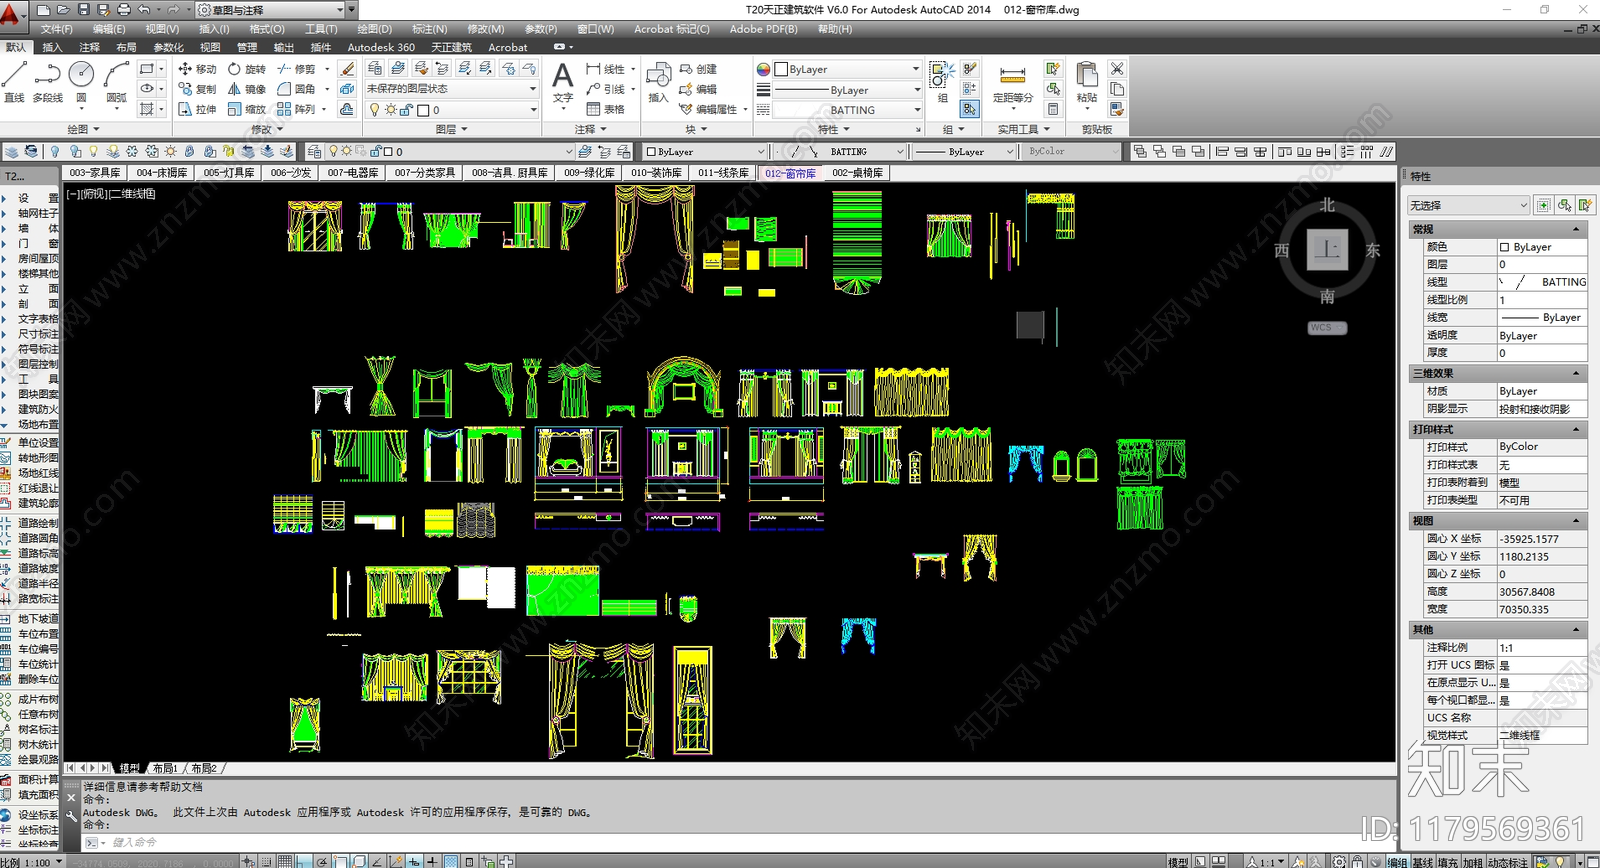
Task: Toggle 填充 button in status bar
Action: tap(1447, 861)
